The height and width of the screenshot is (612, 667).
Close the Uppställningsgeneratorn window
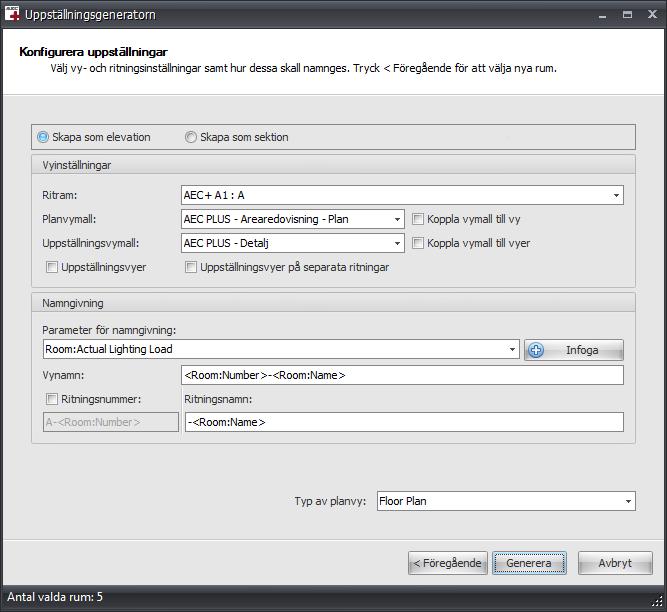click(652, 14)
